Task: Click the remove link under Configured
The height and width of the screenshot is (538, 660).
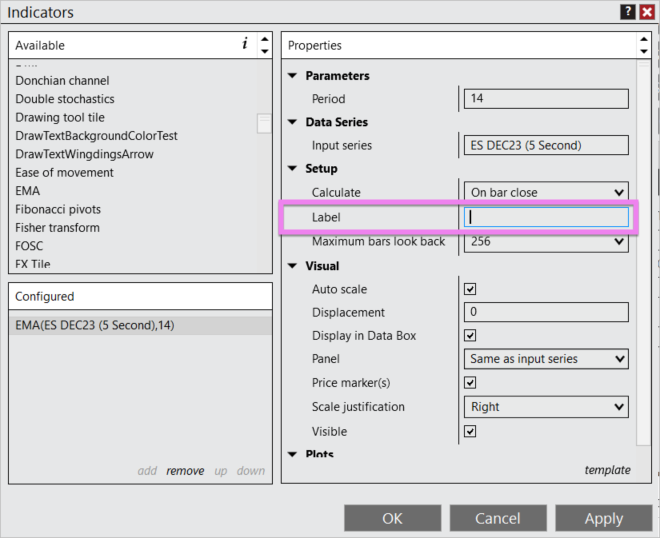Action: 185,471
